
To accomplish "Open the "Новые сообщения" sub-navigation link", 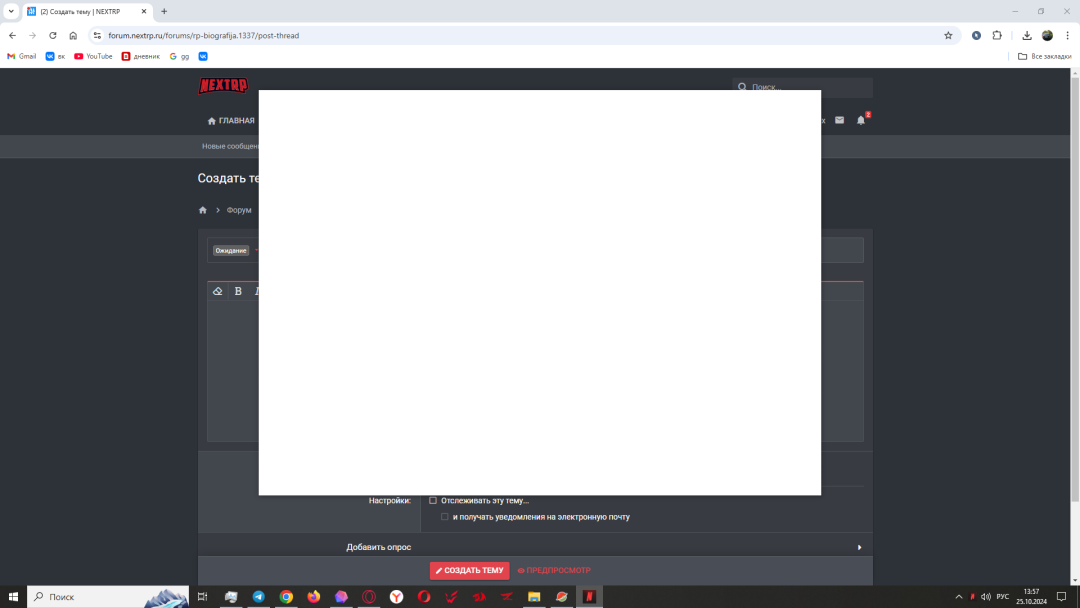I will pyautogui.click(x=230, y=146).
